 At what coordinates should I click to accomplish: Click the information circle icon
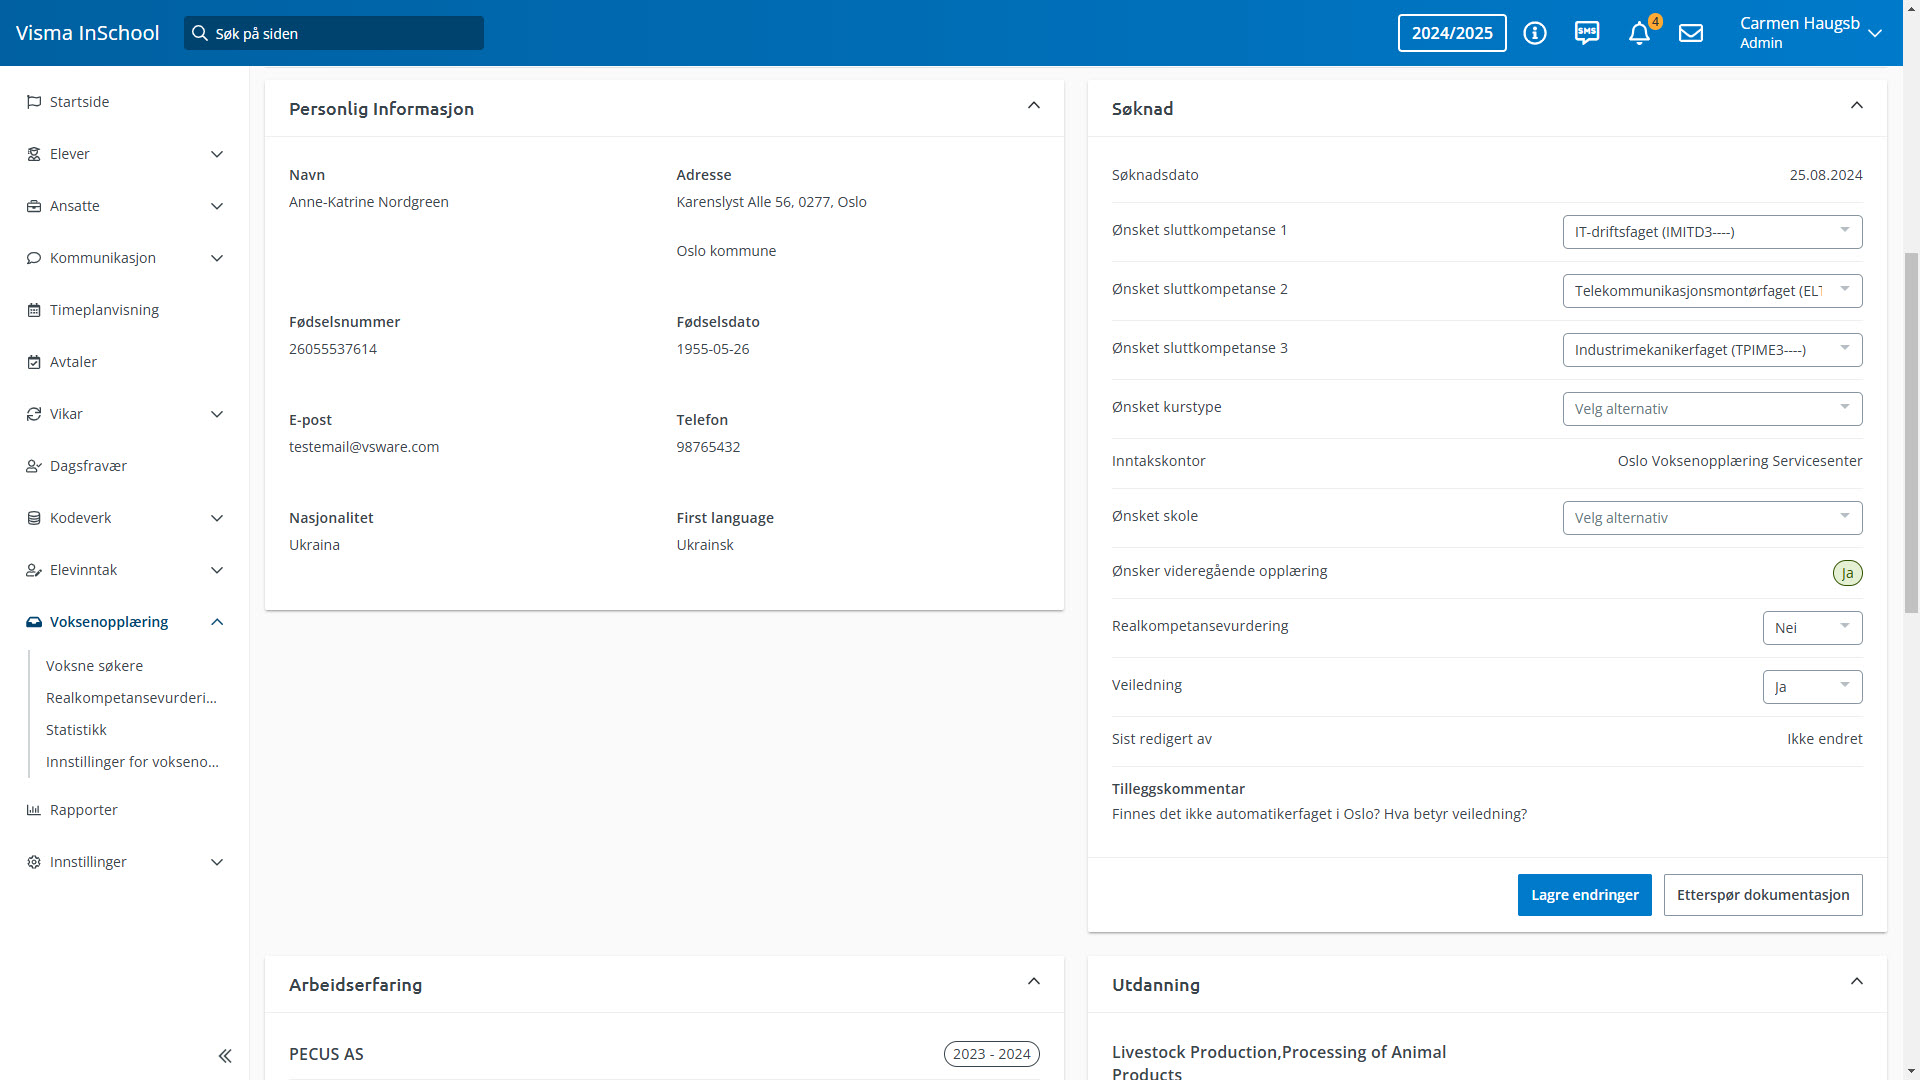tap(1535, 33)
